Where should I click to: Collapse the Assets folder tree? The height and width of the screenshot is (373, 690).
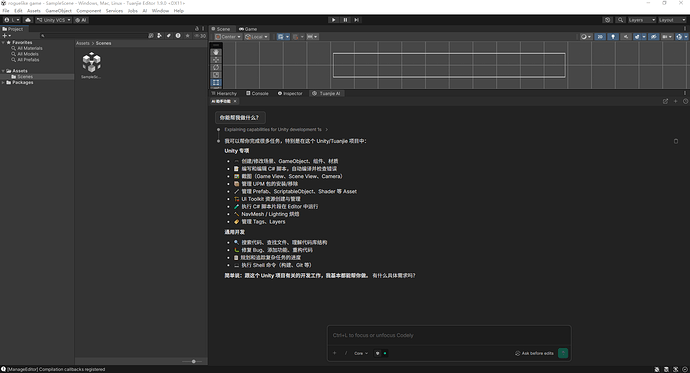[x=3, y=71]
